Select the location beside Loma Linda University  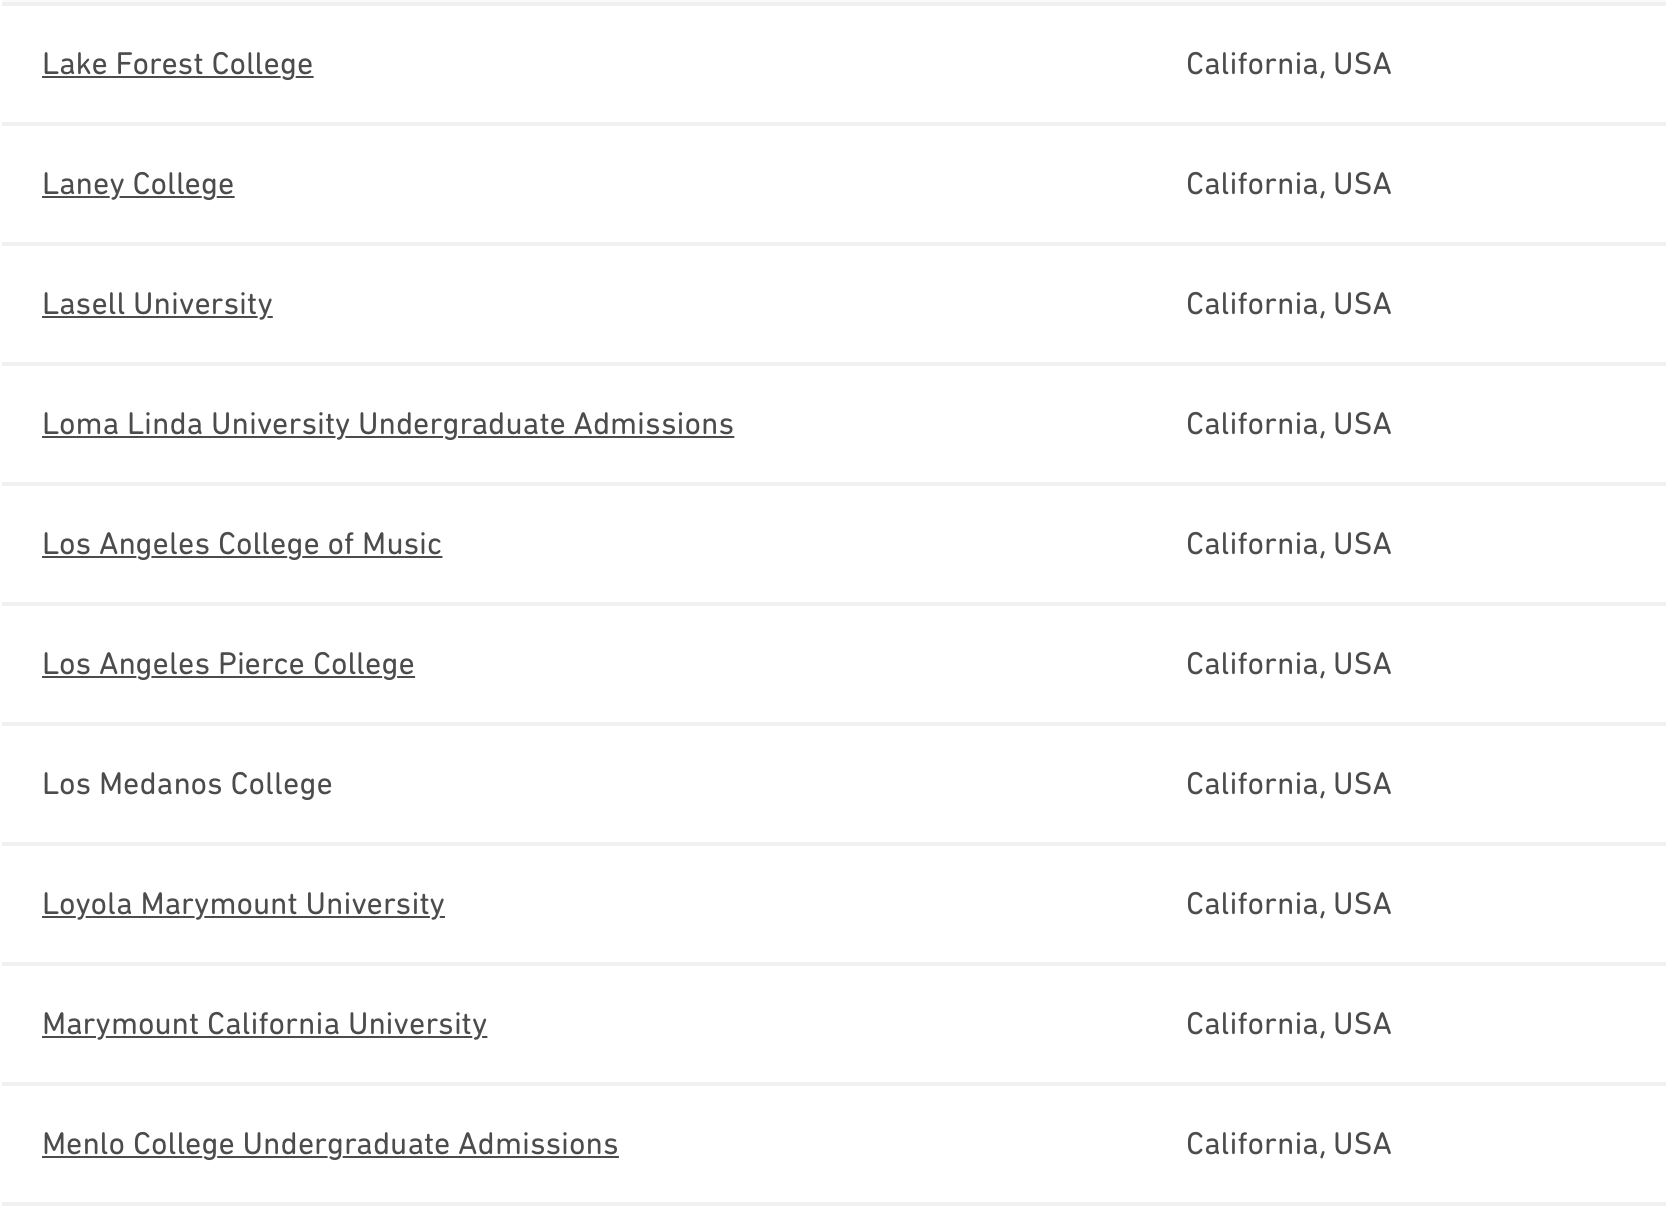point(1288,424)
